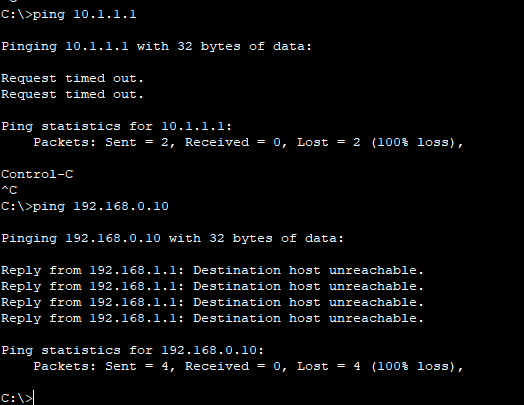Click first 'Reply from 192.168.1.1' line
524x405 pixels.
coord(212,270)
